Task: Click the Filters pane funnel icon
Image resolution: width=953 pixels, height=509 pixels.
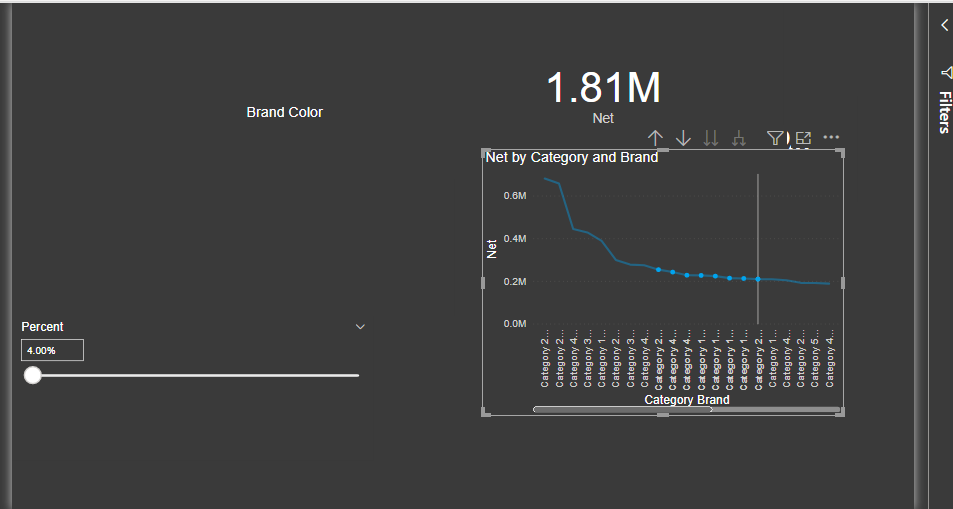Action: tap(946, 72)
